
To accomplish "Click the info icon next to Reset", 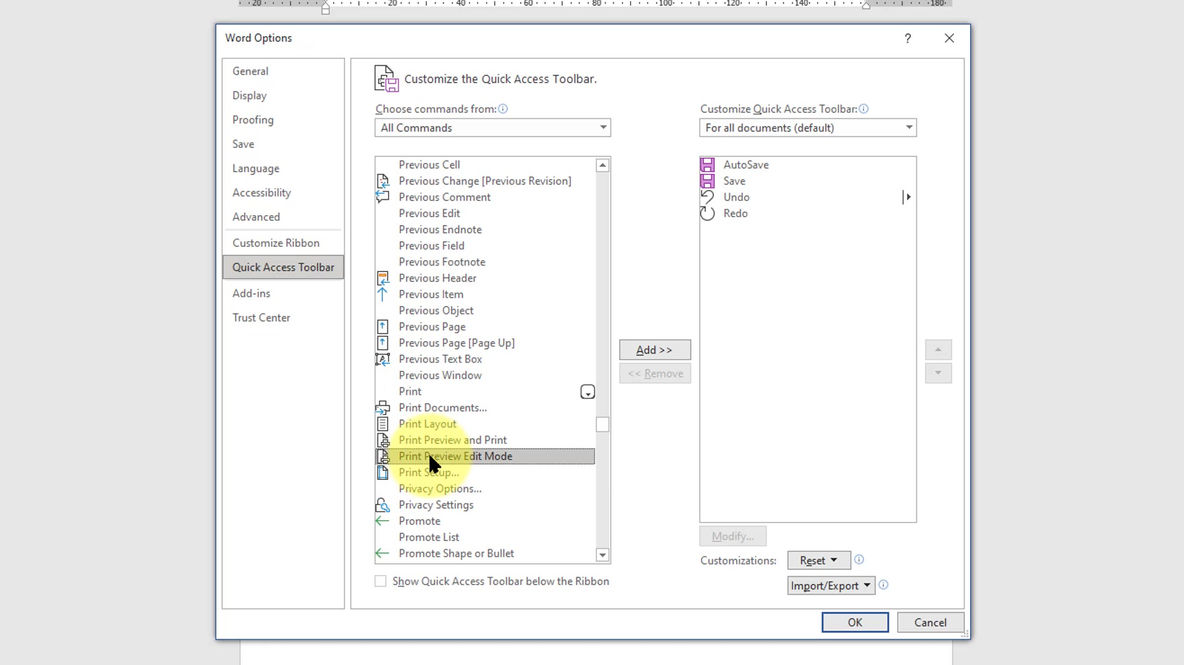I will [859, 560].
